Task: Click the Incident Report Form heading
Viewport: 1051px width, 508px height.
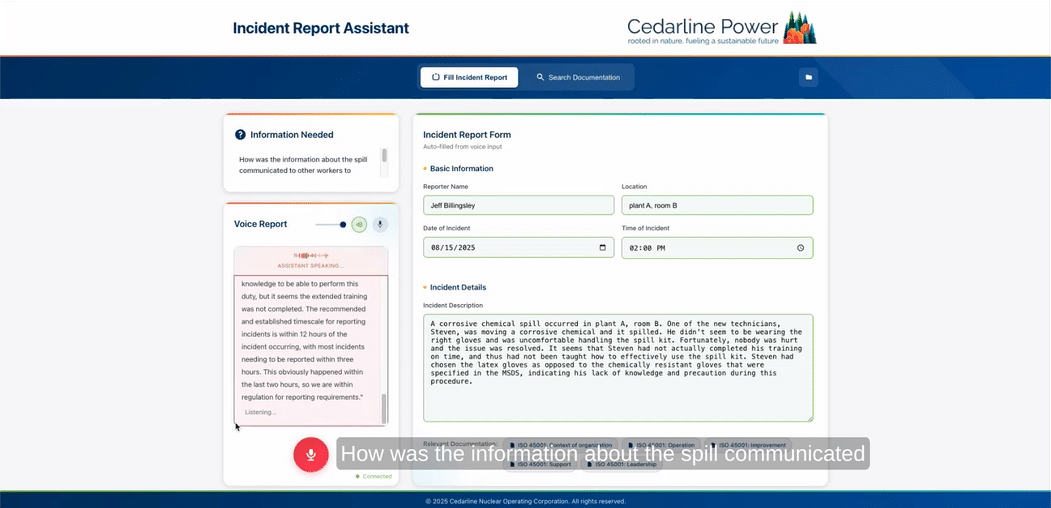Action: tap(467, 135)
